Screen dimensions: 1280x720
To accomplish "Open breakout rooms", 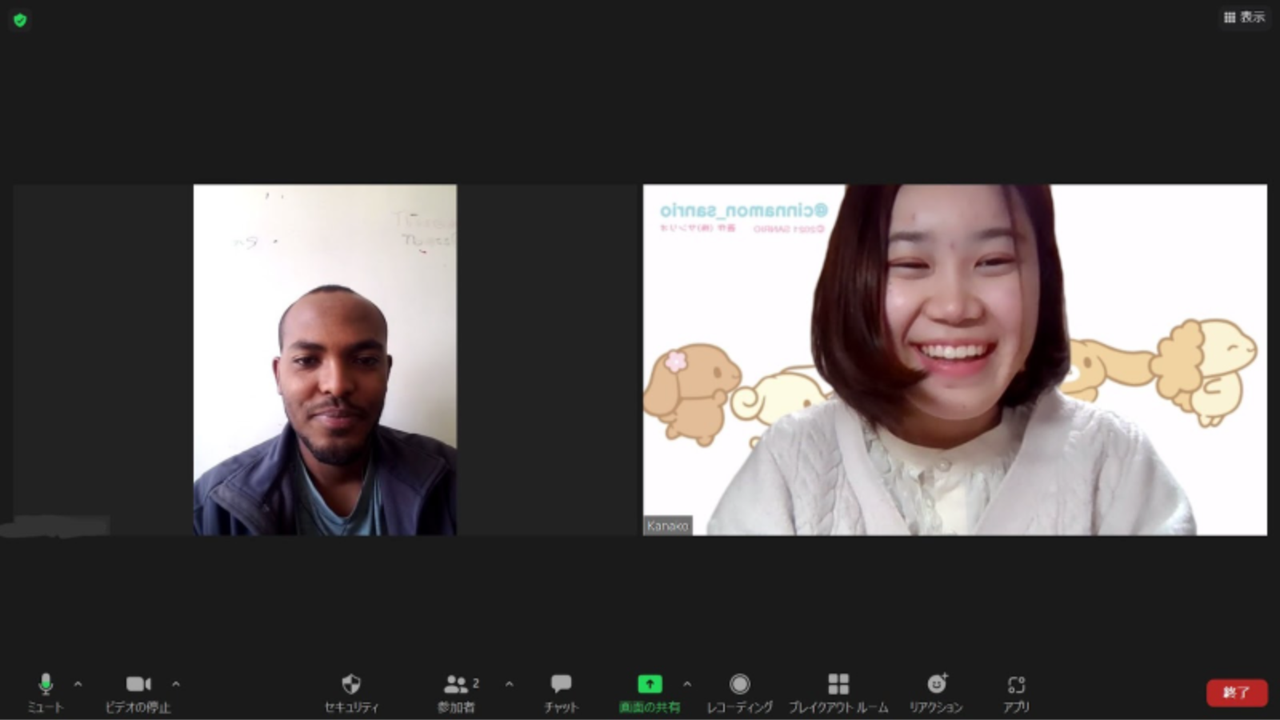I will pyautogui.click(x=838, y=693).
